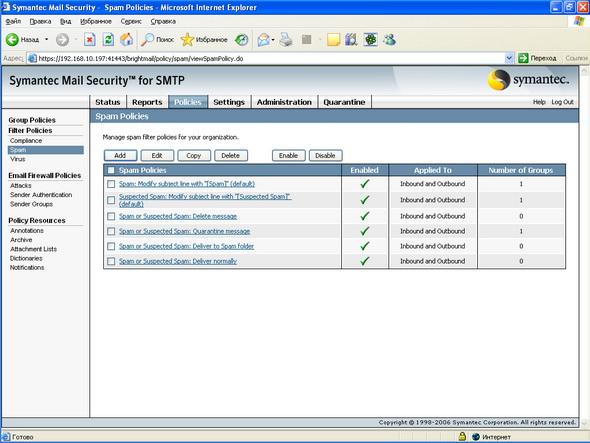
Task: Click the Интернет zone globe icon
Action: pyautogui.click(x=476, y=437)
